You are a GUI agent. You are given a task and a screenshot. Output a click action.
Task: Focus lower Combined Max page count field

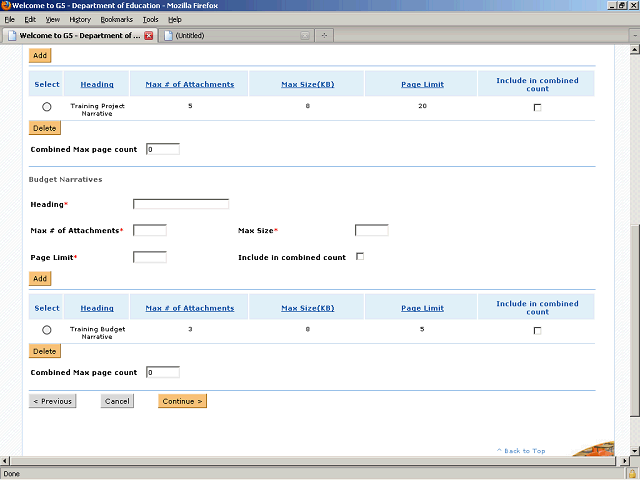(x=163, y=372)
